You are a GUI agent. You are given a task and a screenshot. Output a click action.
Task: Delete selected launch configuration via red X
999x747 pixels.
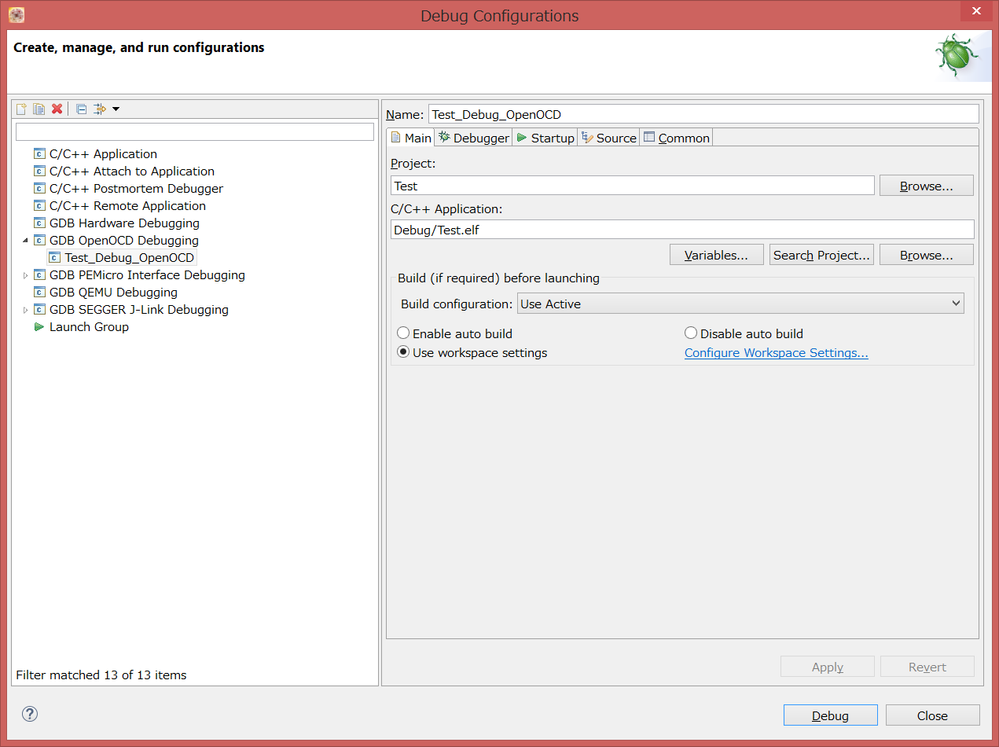[x=57, y=109]
